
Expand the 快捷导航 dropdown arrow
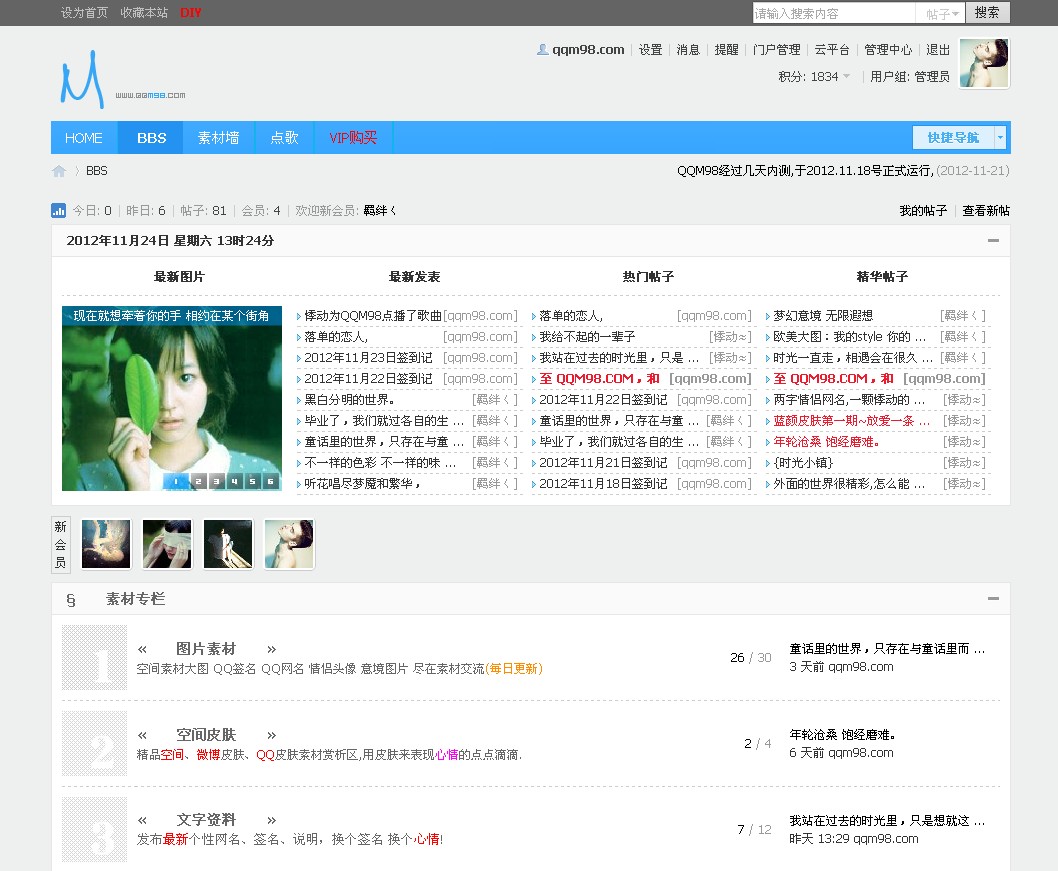(1000, 138)
